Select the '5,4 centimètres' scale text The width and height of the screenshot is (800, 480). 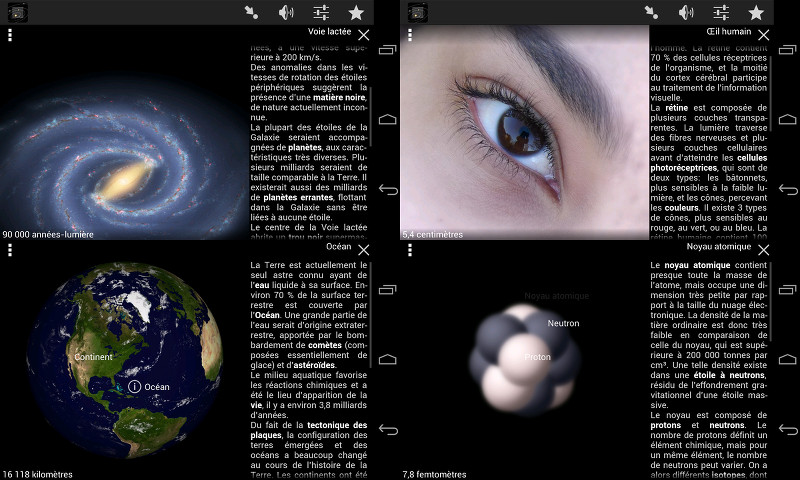433,235
